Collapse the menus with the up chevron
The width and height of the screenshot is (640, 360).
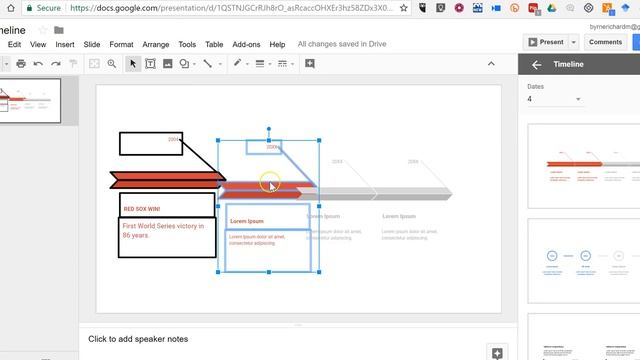(491, 64)
